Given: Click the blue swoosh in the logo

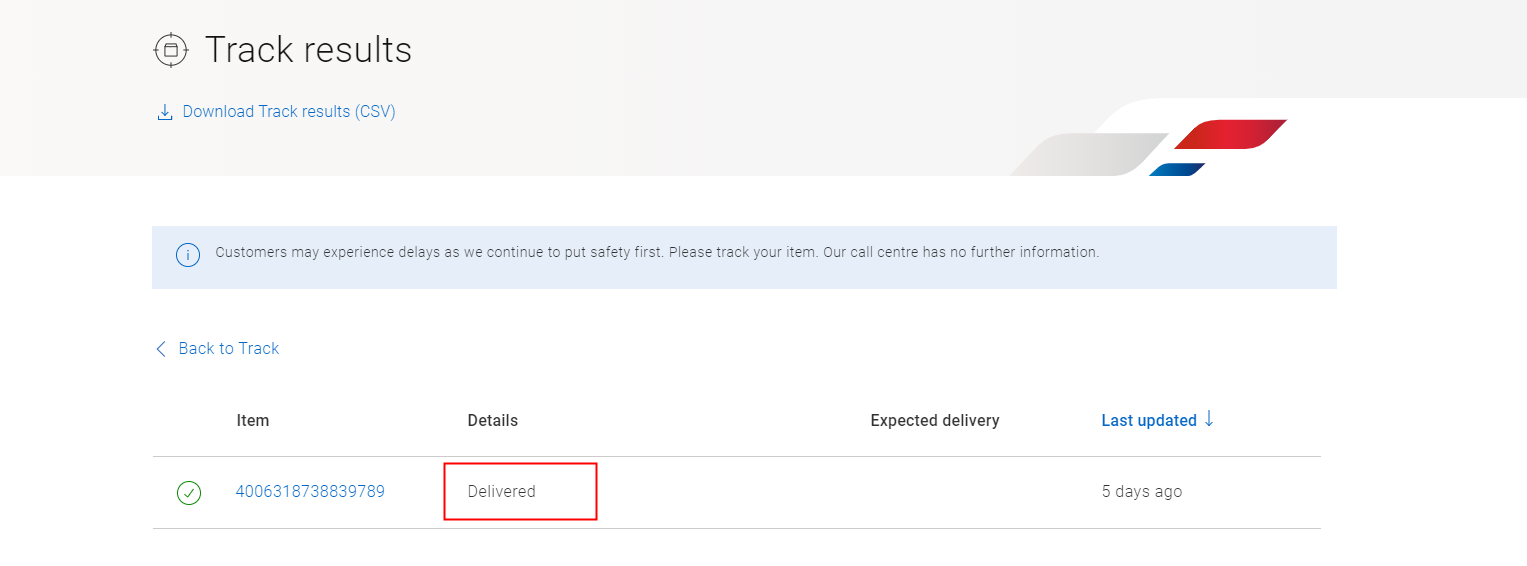Looking at the screenshot, I should click(x=1177, y=169).
